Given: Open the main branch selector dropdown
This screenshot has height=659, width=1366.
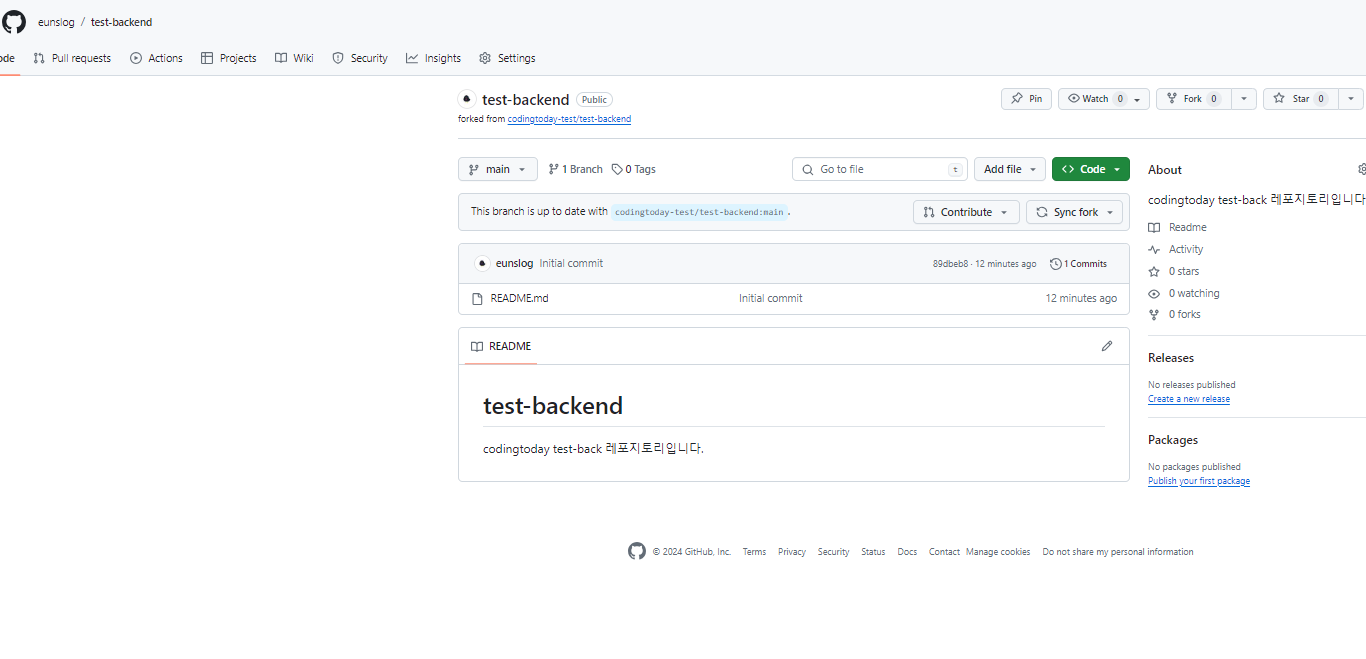Looking at the screenshot, I should [x=498, y=169].
